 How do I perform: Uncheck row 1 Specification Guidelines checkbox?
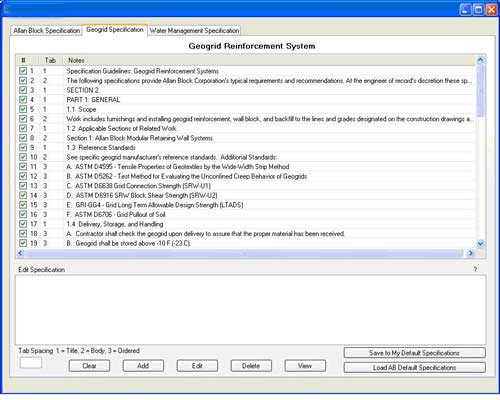[x=23, y=71]
